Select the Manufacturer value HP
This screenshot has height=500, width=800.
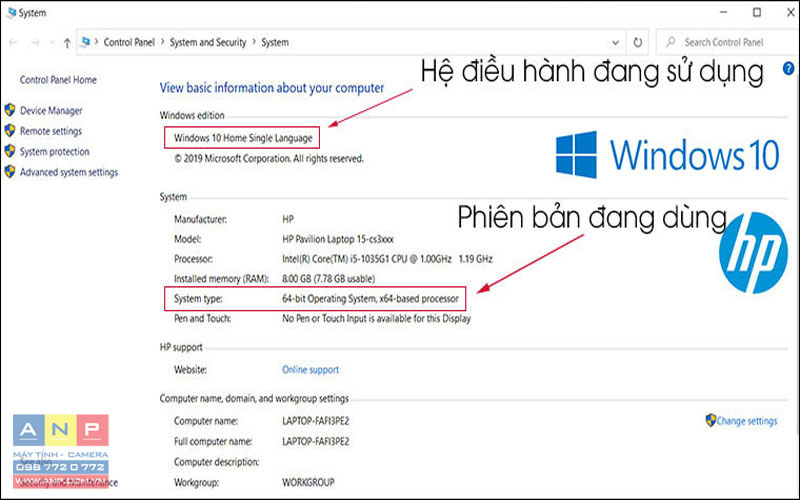(288, 219)
